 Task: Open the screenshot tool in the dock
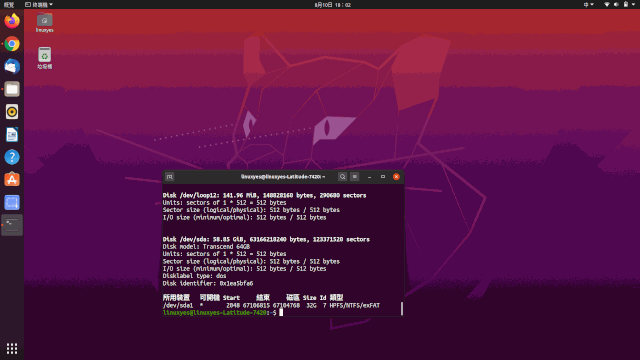pyautogui.click(x=12, y=202)
